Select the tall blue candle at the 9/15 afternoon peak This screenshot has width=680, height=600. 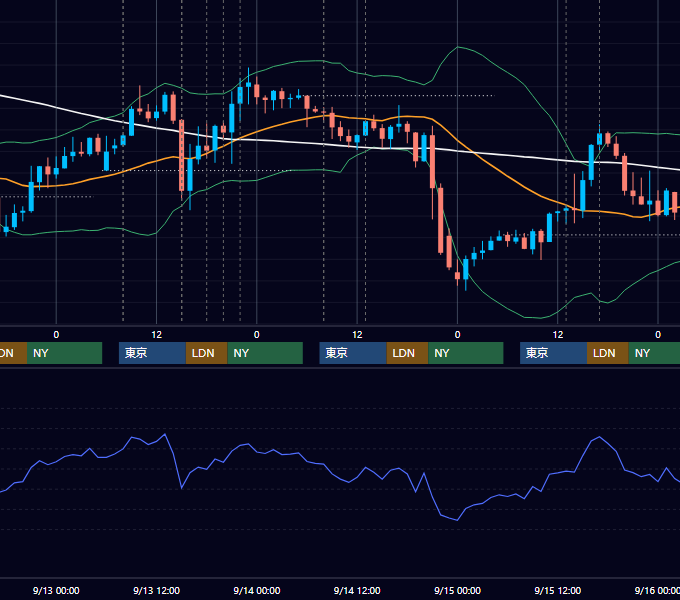point(591,162)
